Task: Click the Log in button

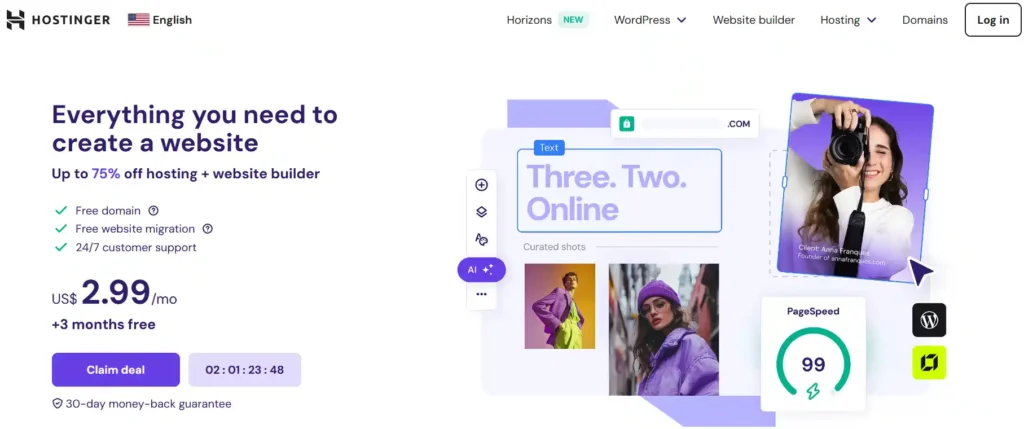Action: tap(993, 20)
